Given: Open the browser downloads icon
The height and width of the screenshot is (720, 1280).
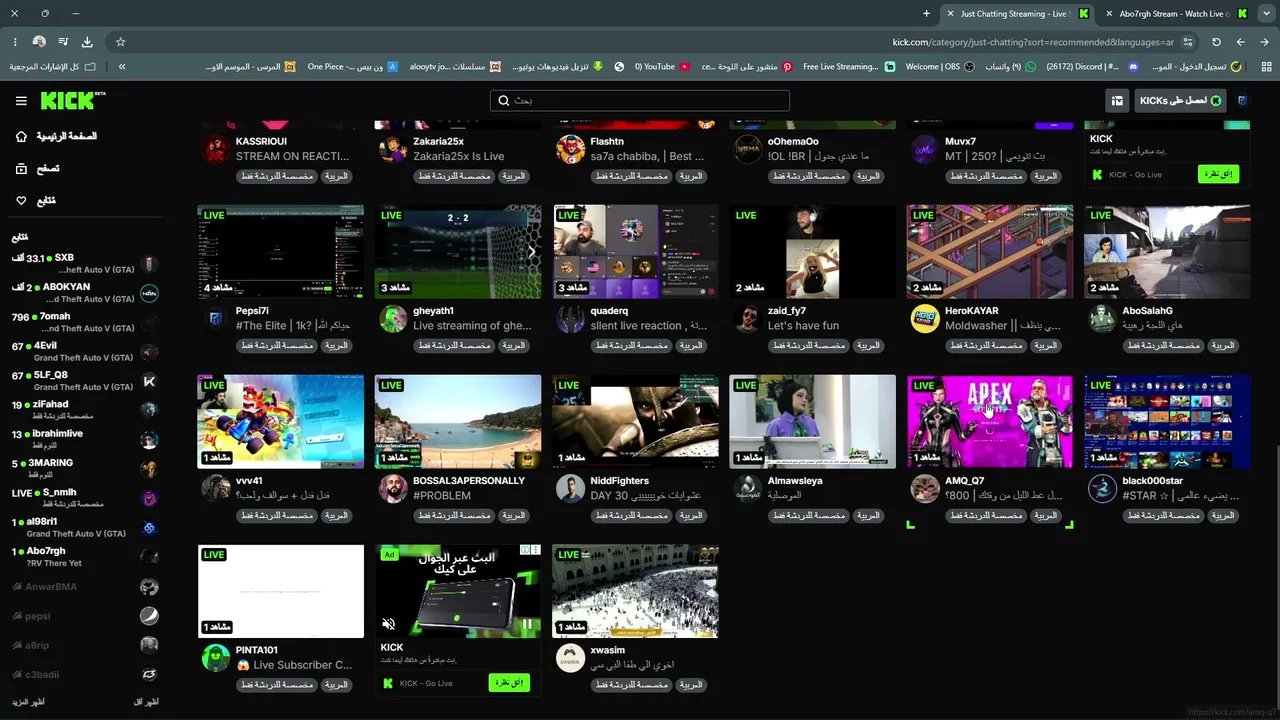Looking at the screenshot, I should pos(87,42).
